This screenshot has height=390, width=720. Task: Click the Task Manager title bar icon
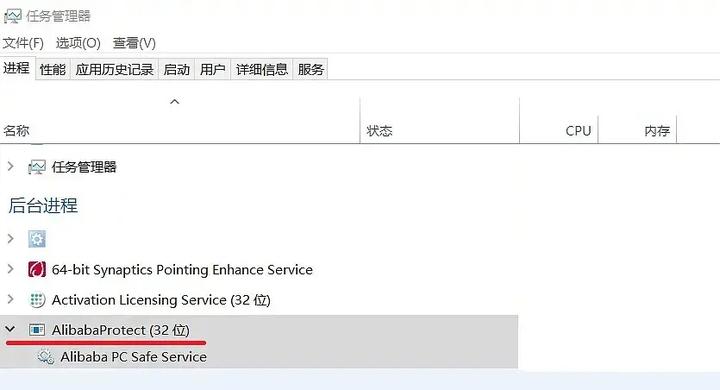[12, 17]
